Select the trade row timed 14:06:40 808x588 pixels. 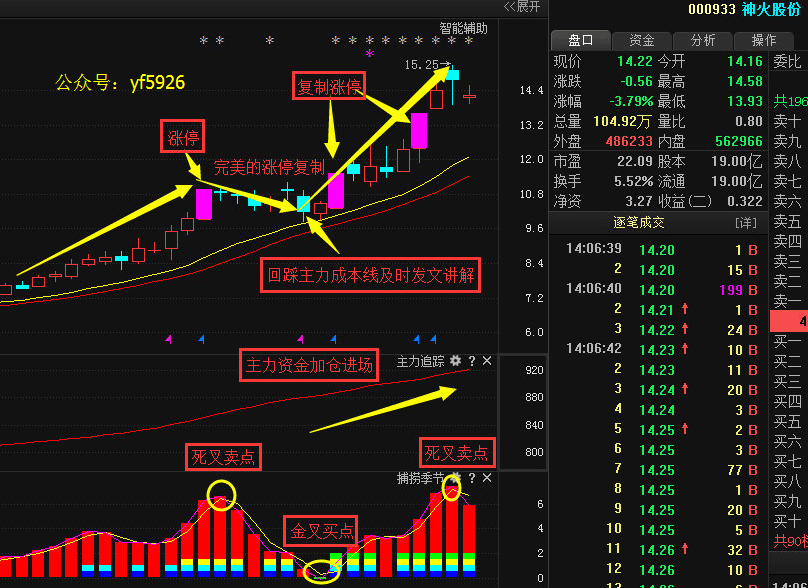coord(661,290)
